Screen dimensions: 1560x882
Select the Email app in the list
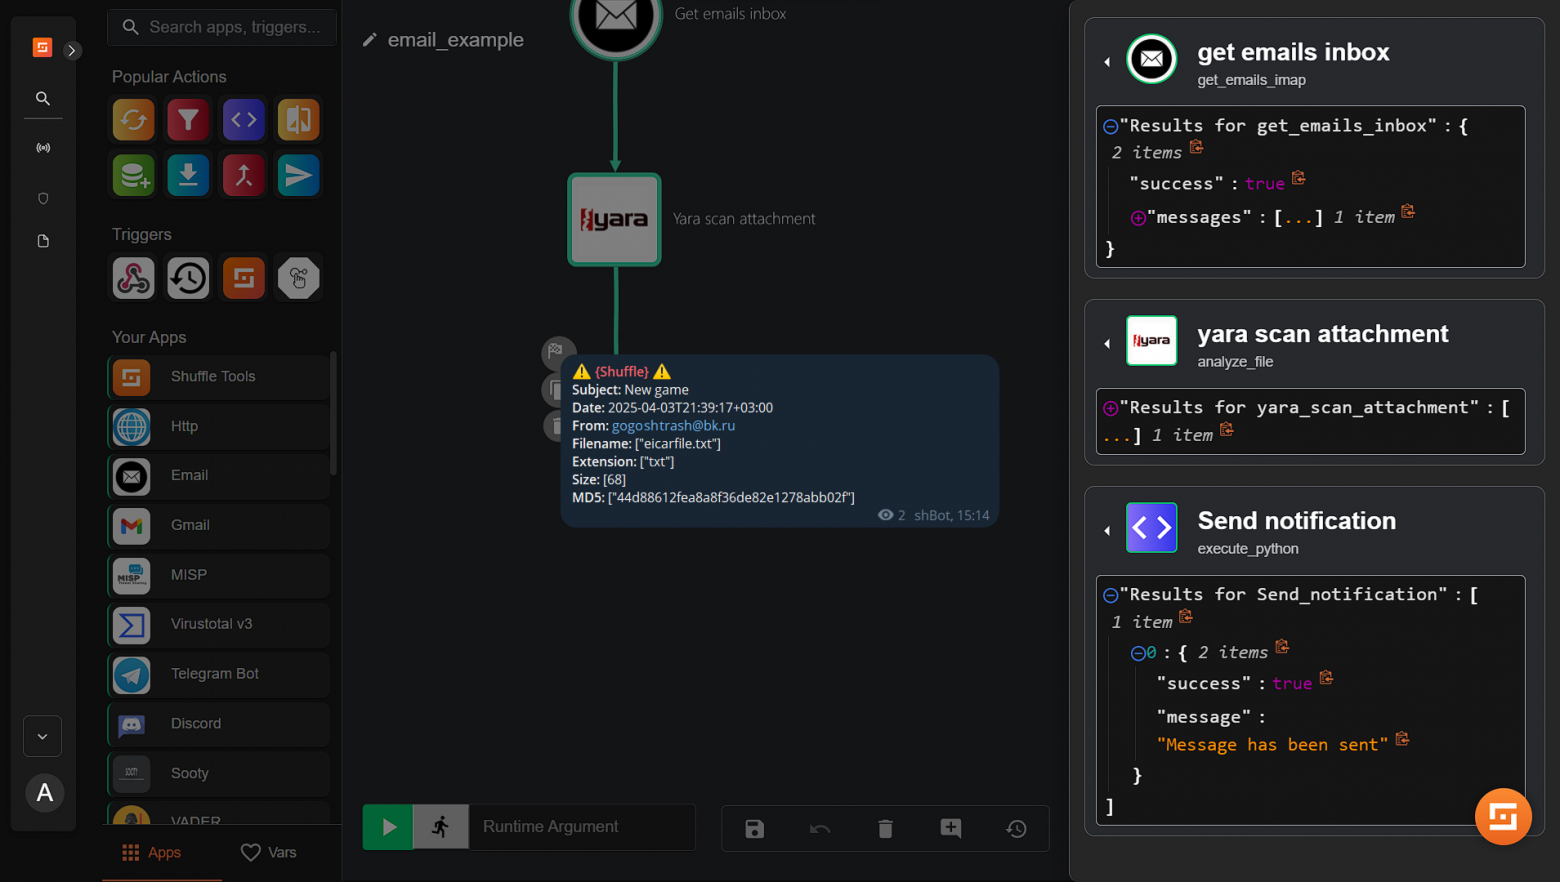[x=218, y=476]
